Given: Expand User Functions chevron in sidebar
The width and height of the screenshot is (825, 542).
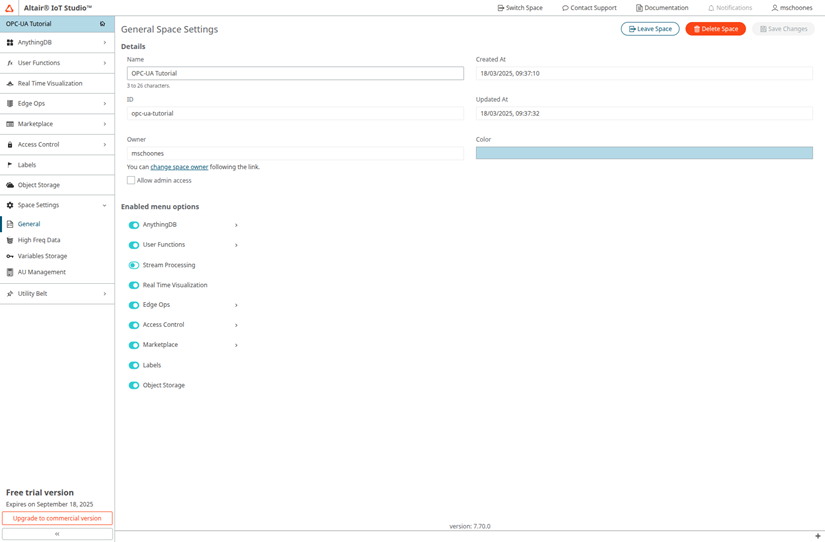Looking at the screenshot, I should point(105,63).
